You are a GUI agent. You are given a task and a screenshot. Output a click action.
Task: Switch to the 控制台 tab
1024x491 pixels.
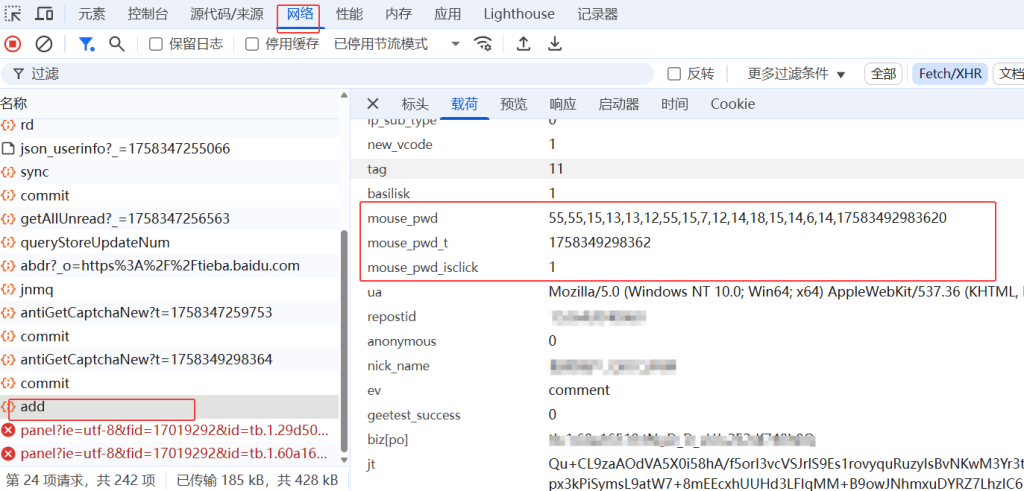[148, 14]
